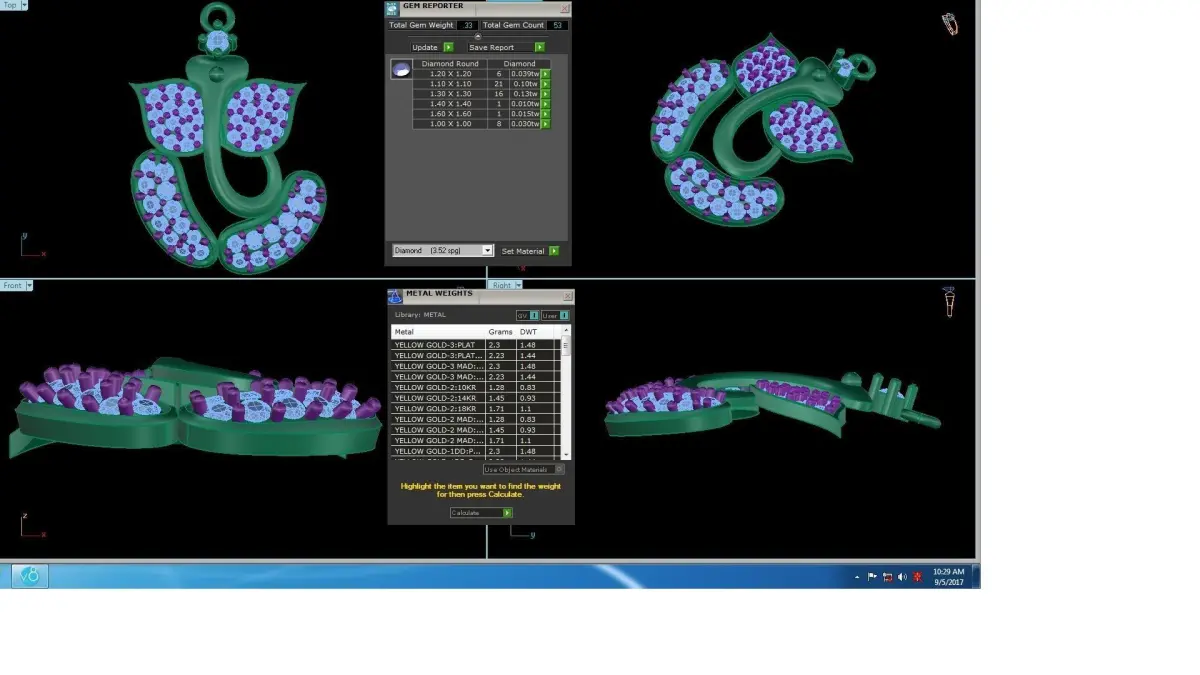Select YELLOW GOLD-1DD:P... metal row
The height and width of the screenshot is (675, 1200).
[475, 451]
